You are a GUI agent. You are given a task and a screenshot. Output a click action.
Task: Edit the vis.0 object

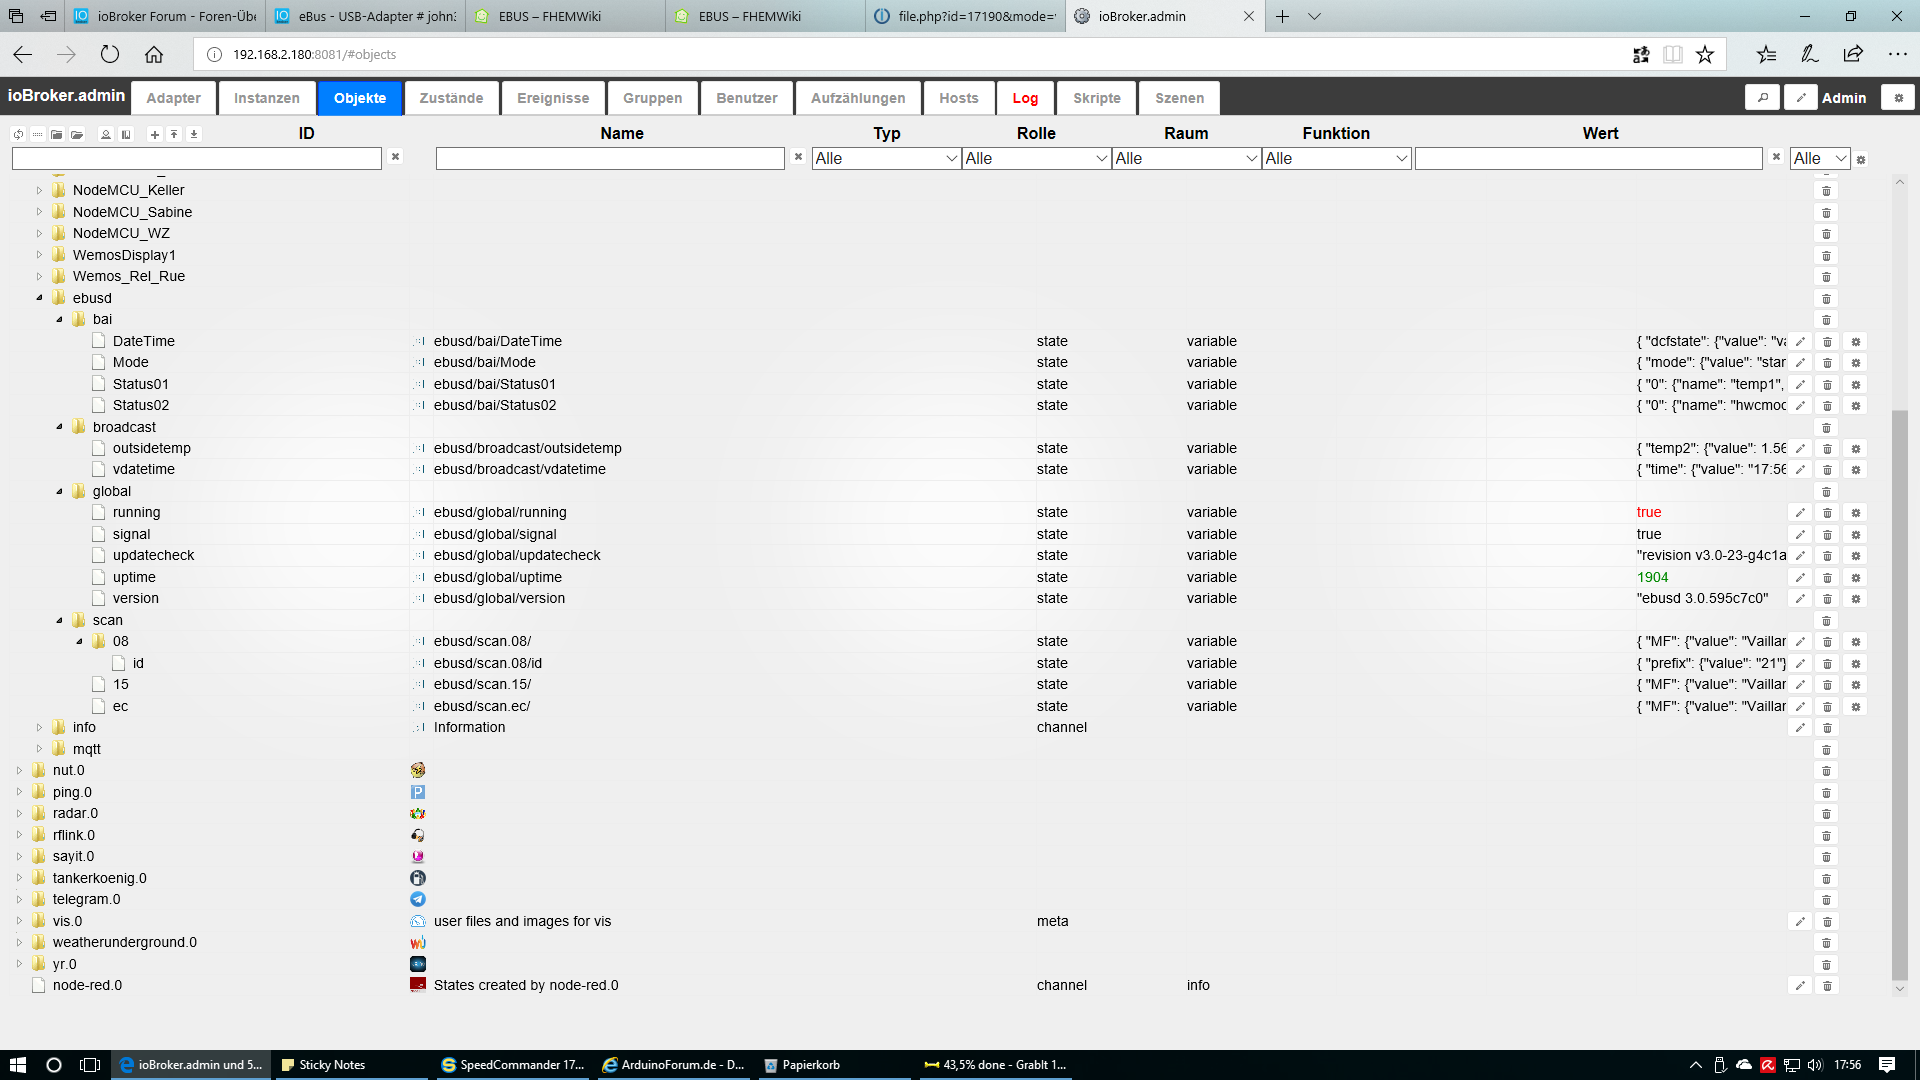point(1800,922)
